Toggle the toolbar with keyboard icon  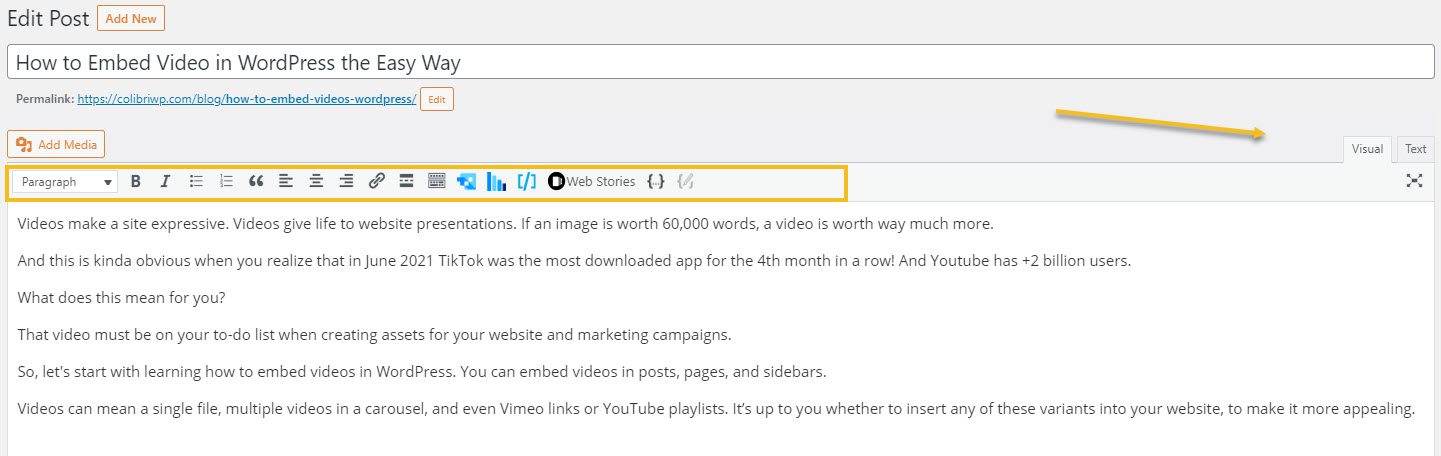click(436, 181)
